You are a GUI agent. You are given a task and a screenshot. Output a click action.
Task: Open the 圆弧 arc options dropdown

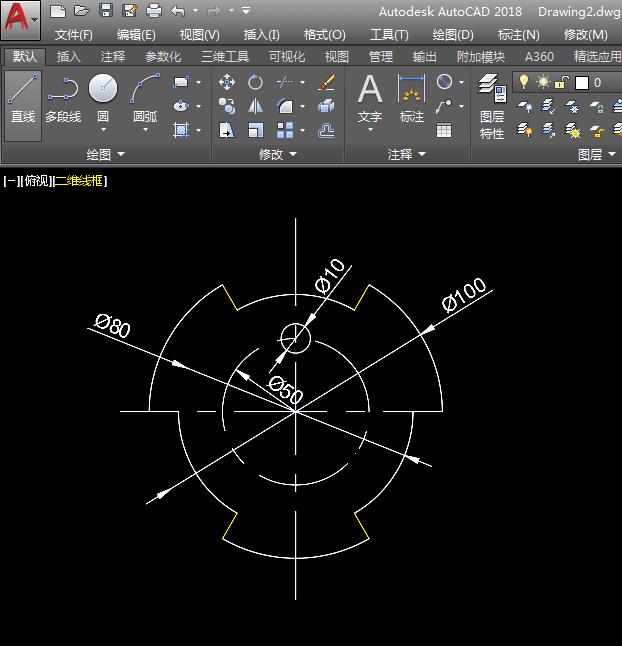point(145,130)
